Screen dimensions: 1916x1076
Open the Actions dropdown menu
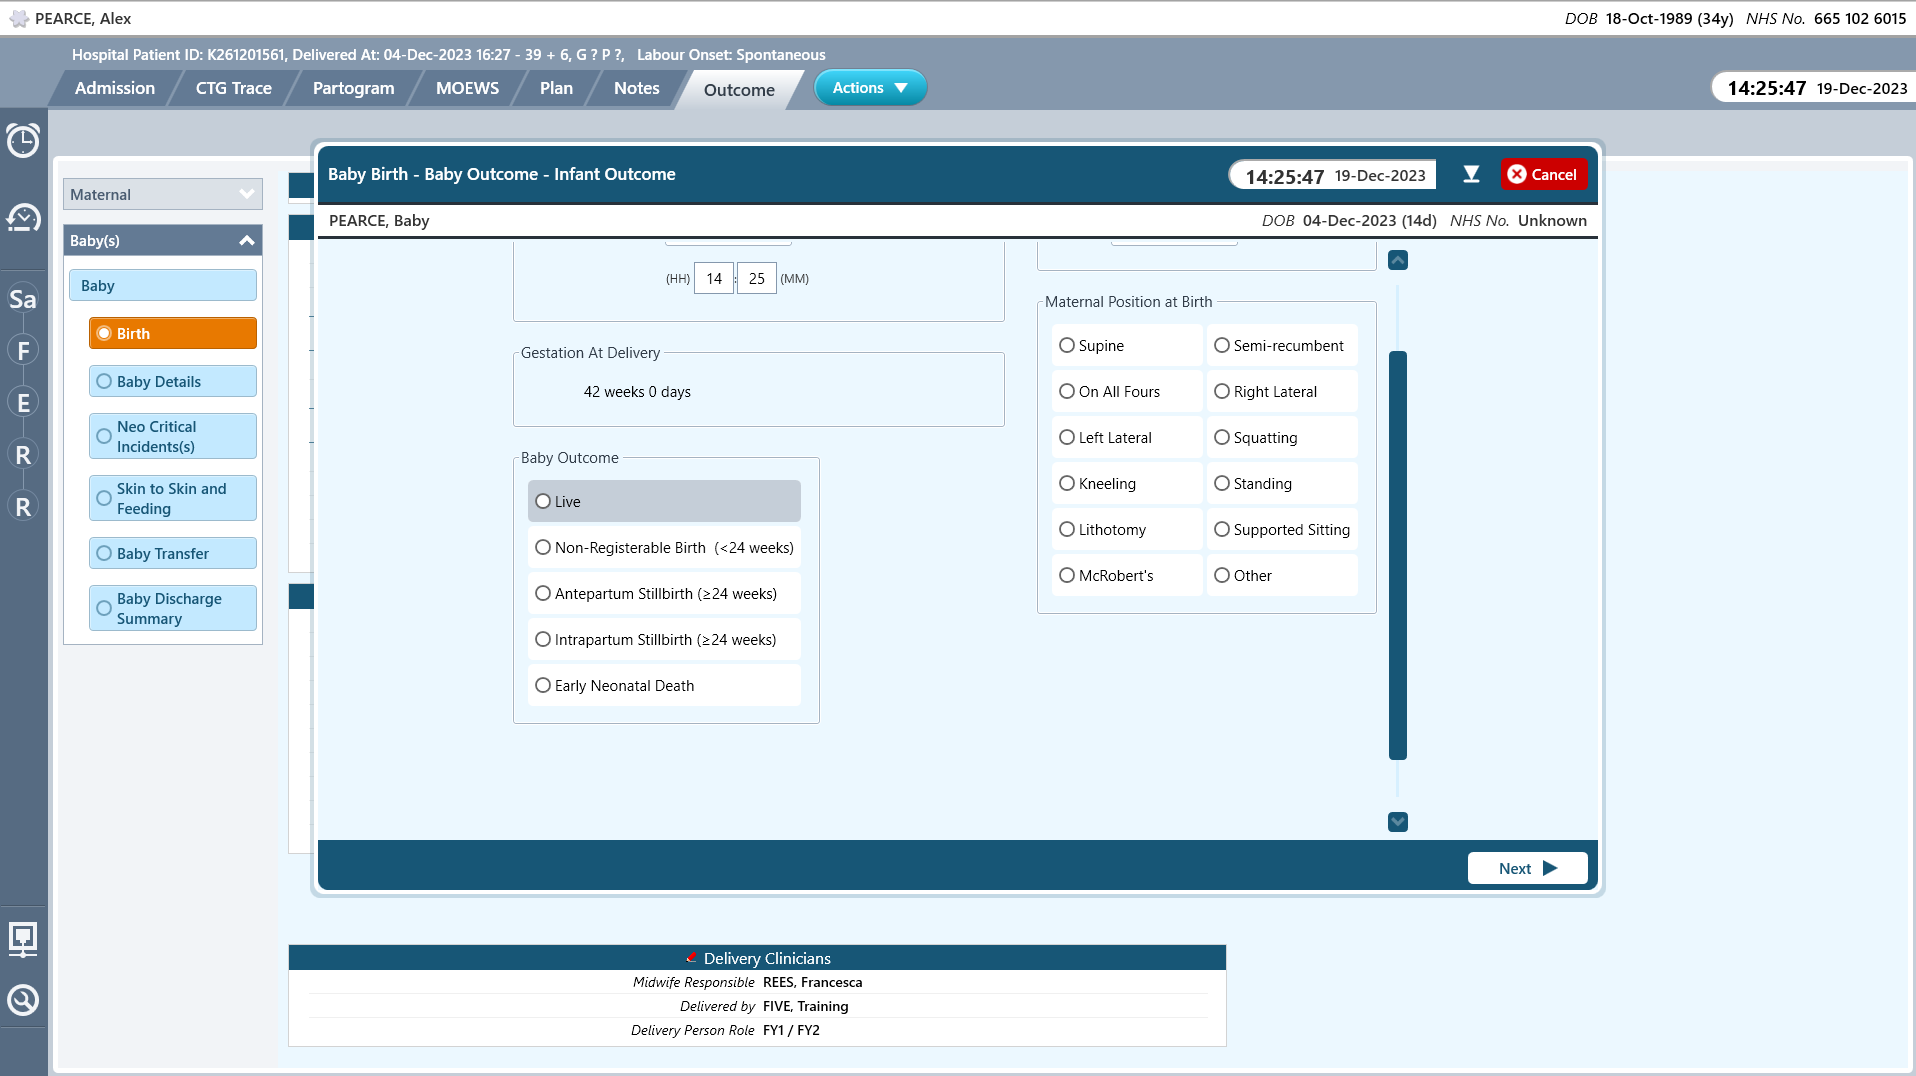(x=870, y=88)
